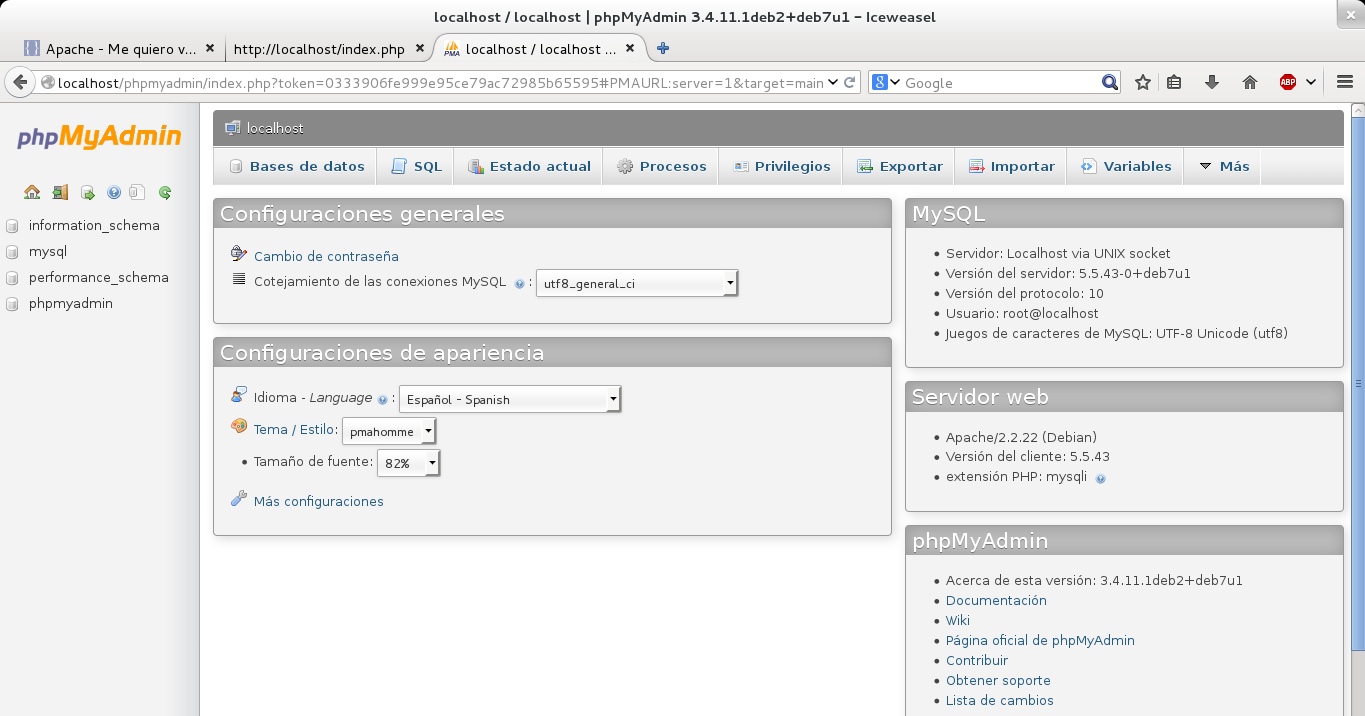Image resolution: width=1365 pixels, height=716 pixels.
Task: Open the MySQL documentation pages icon in sidebar
Action: point(138,193)
